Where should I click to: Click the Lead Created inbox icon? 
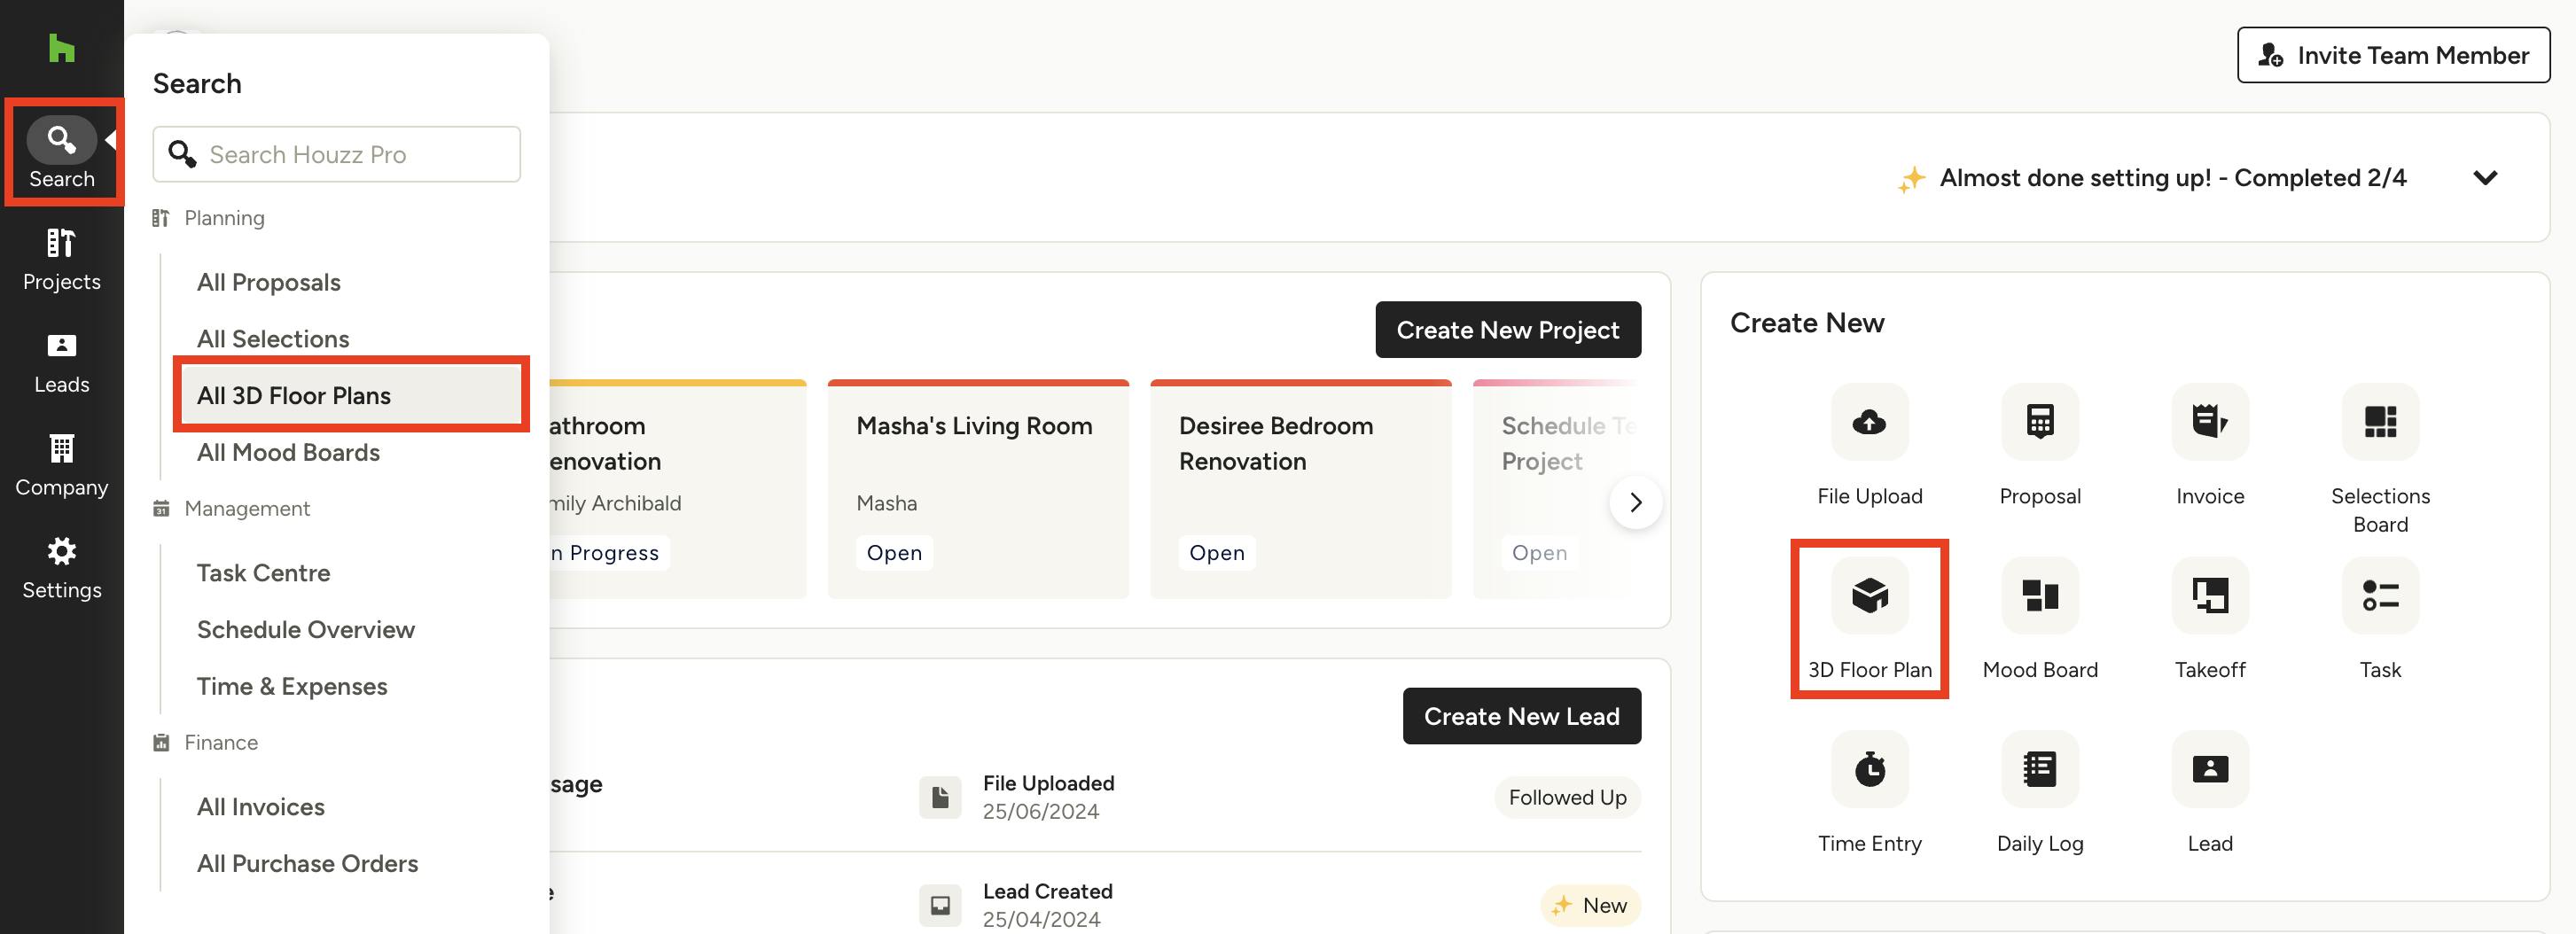[940, 905]
